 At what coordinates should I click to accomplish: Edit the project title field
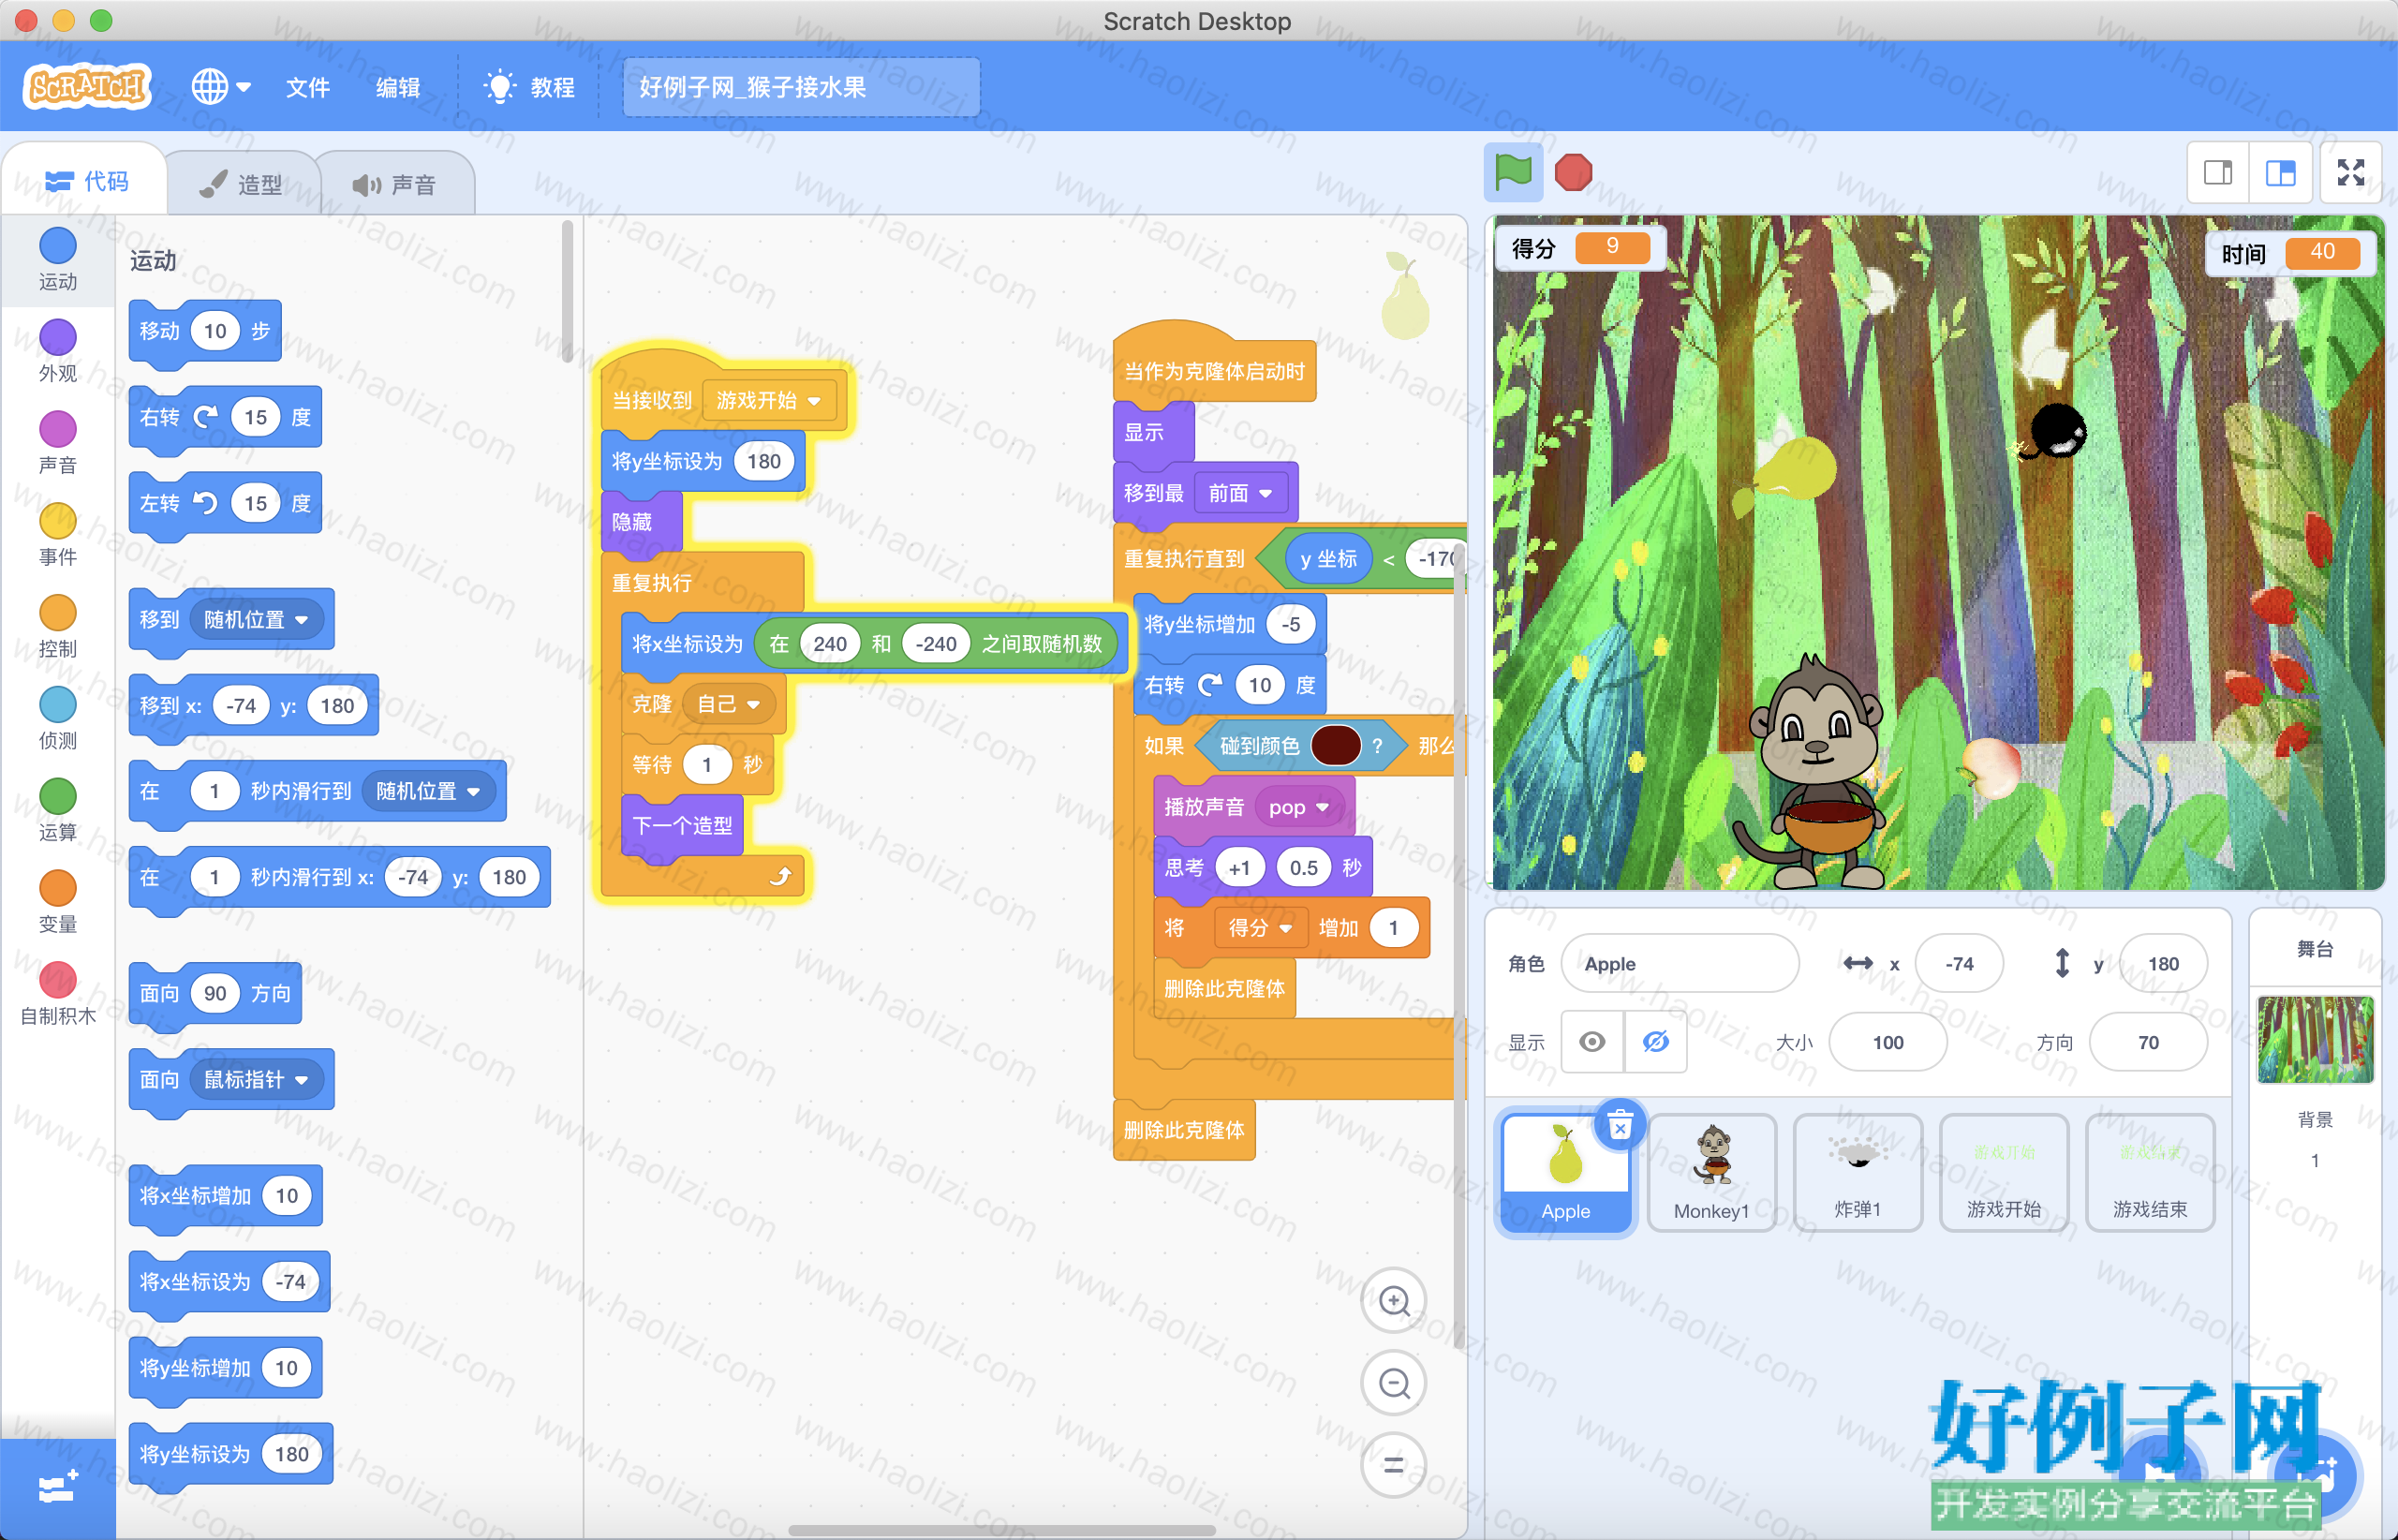point(801,88)
